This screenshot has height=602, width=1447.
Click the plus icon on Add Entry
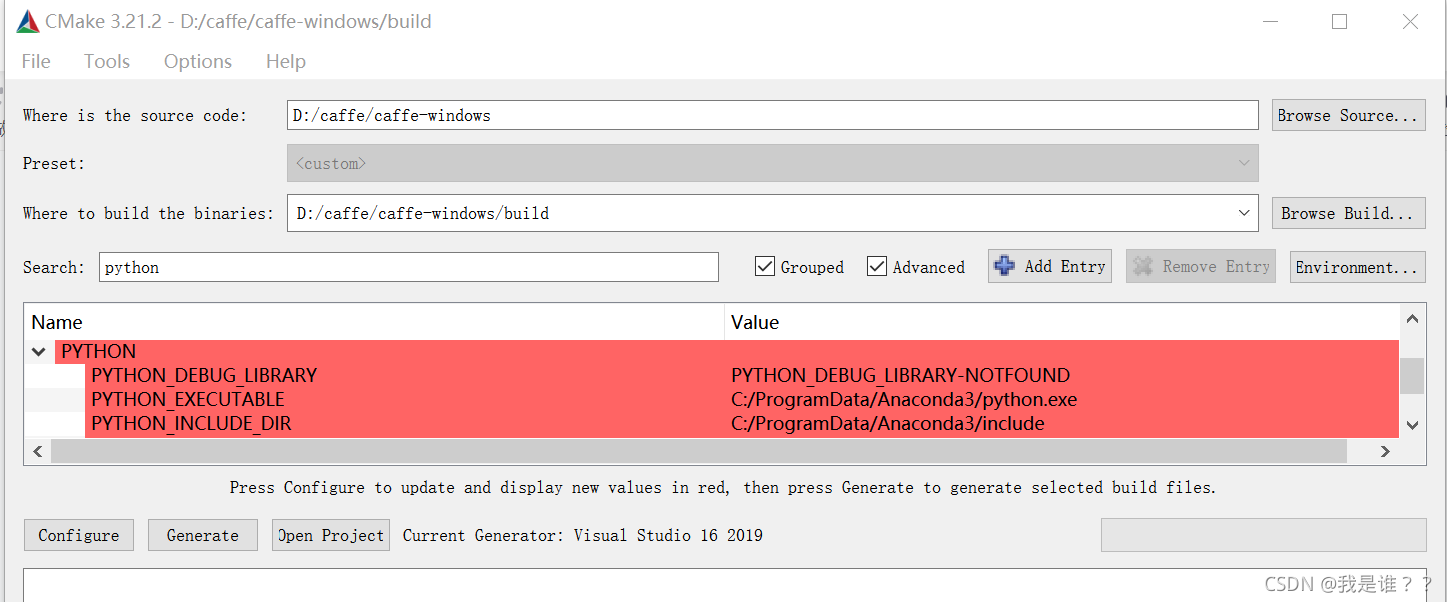pos(1005,266)
